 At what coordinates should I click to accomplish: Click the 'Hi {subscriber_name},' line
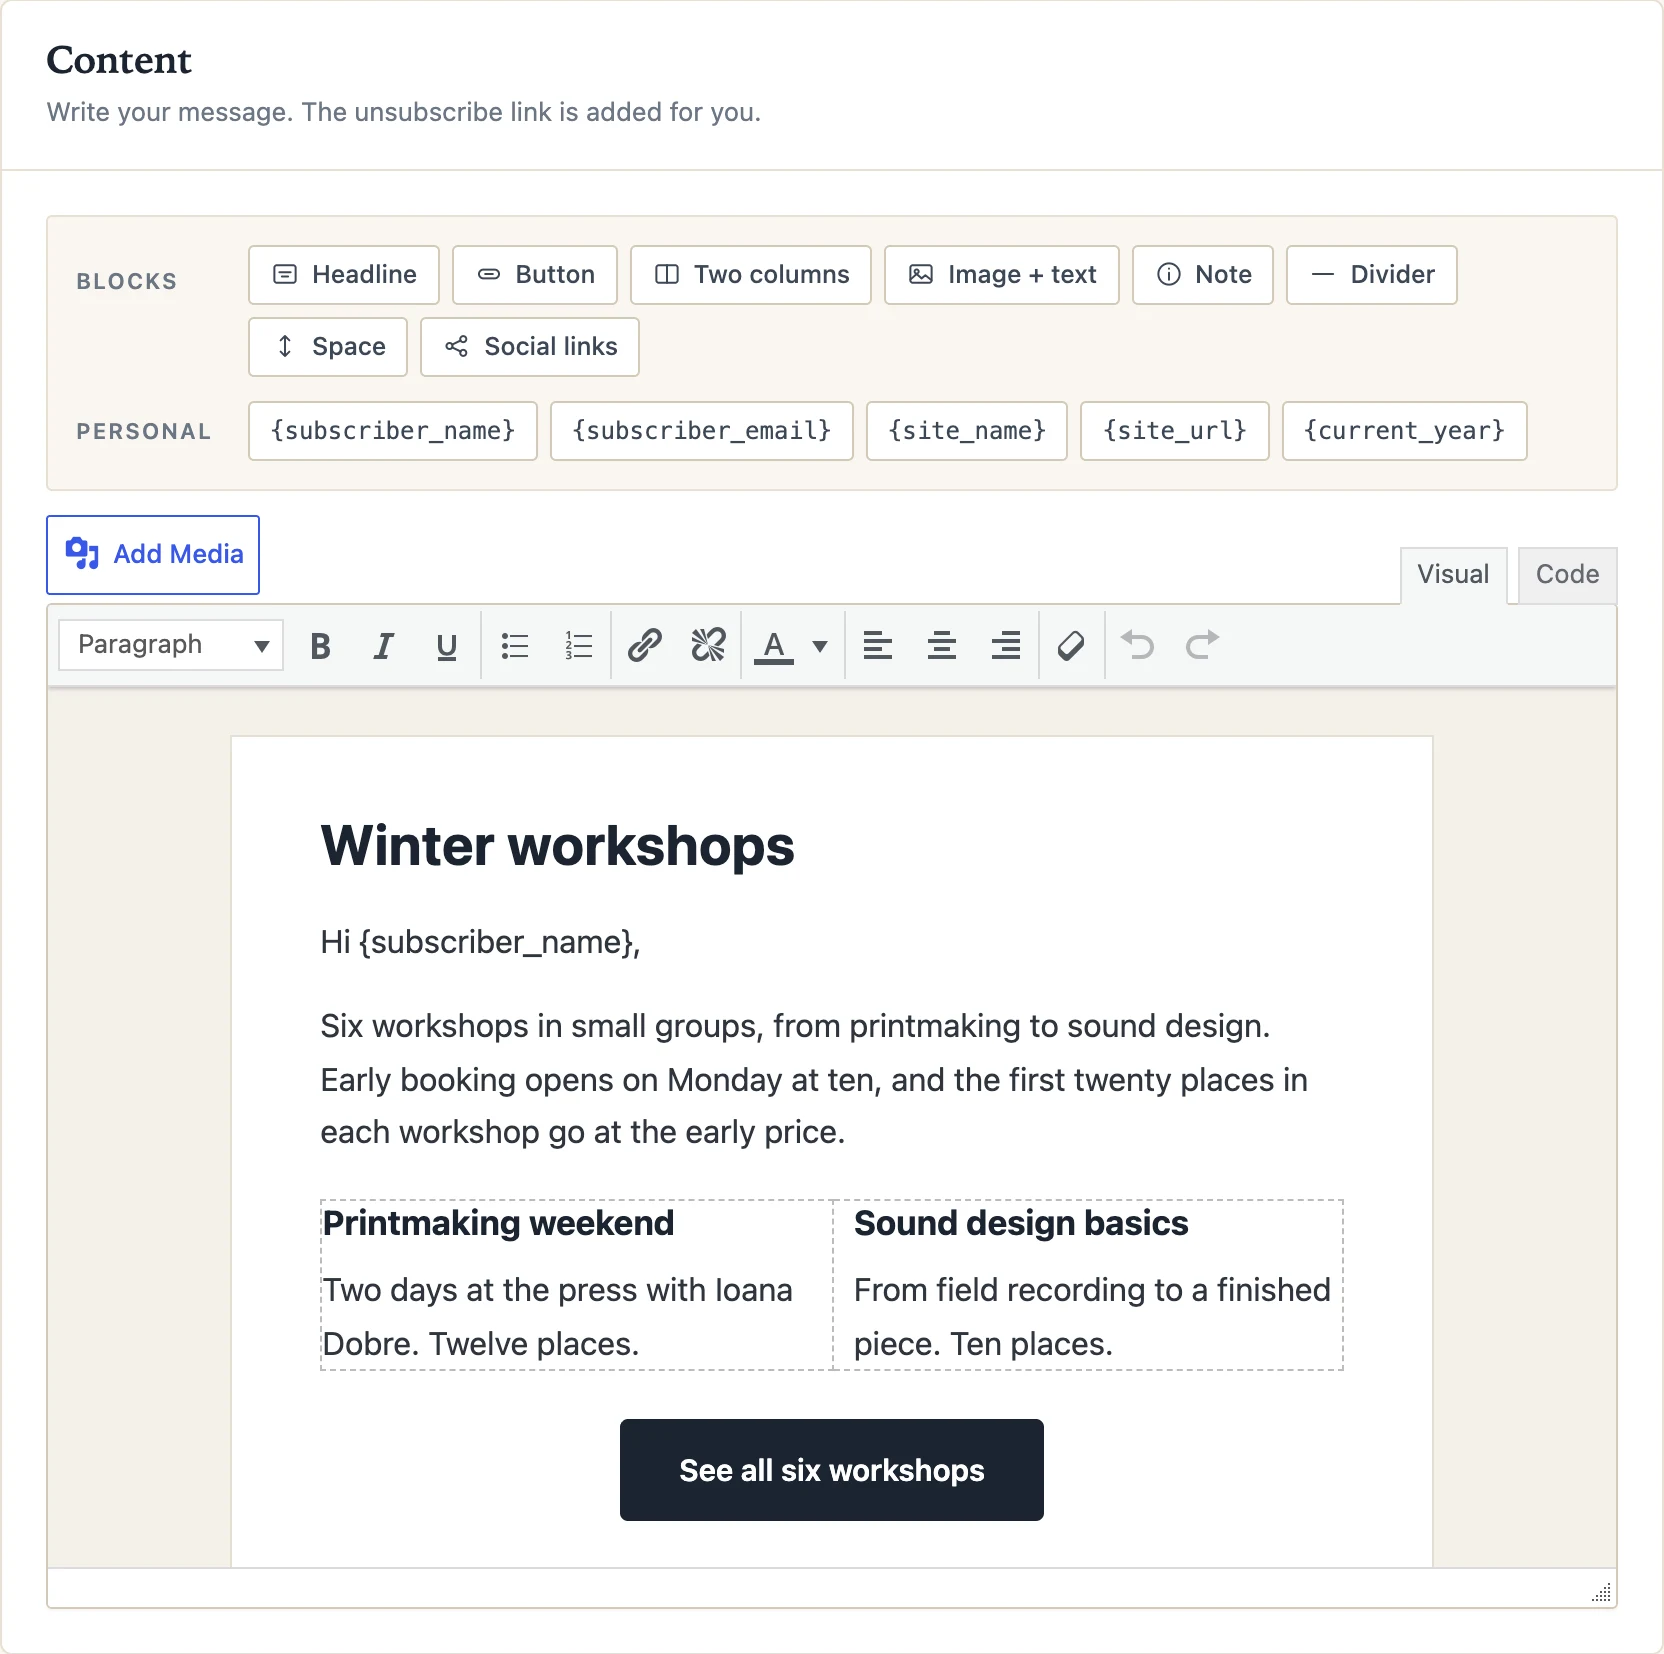point(481,943)
